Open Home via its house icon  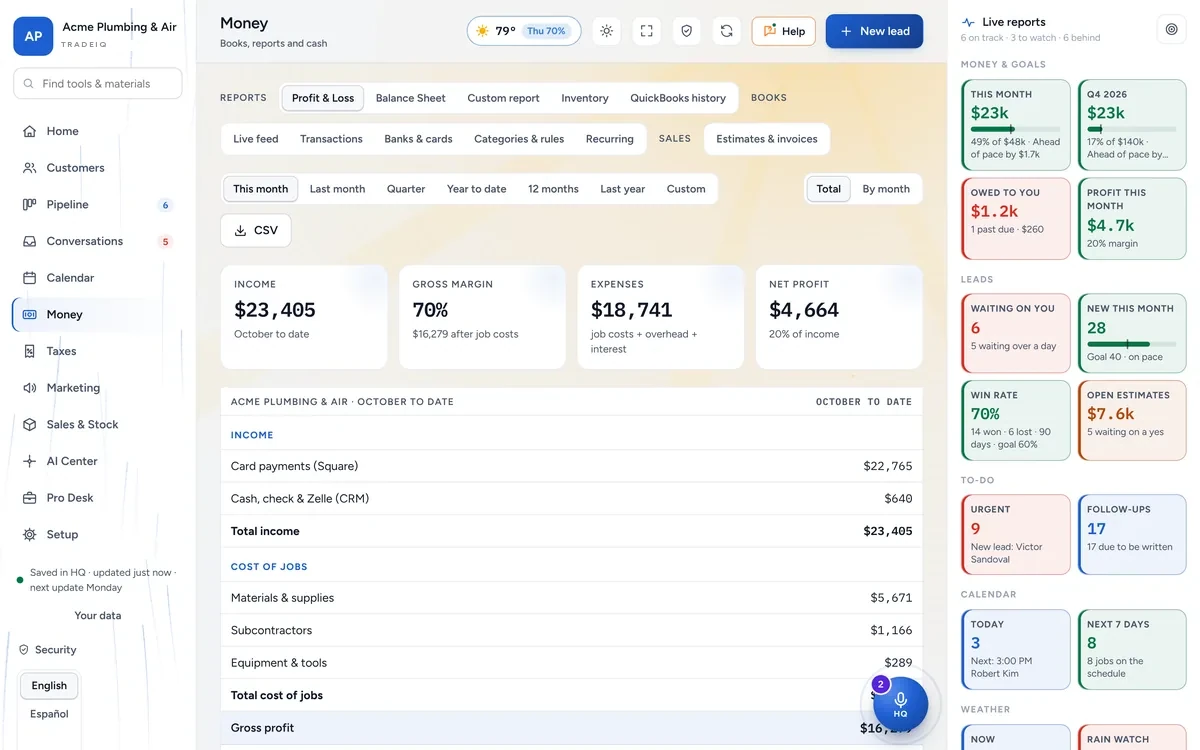(29, 131)
